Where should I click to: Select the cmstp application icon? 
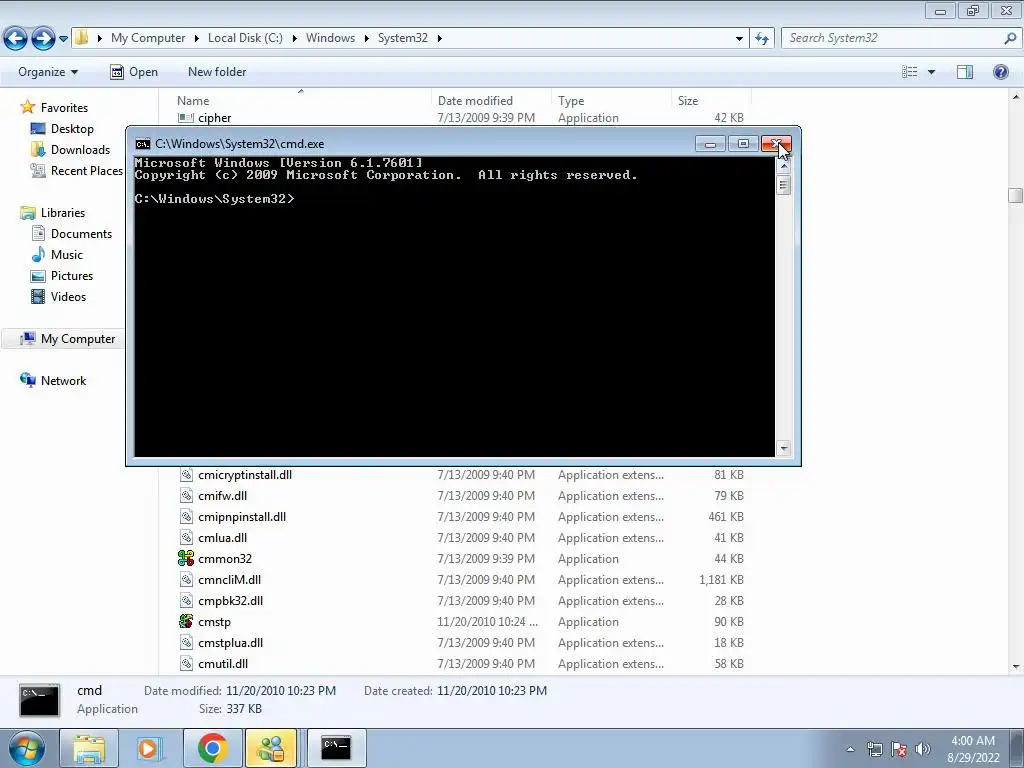186,622
